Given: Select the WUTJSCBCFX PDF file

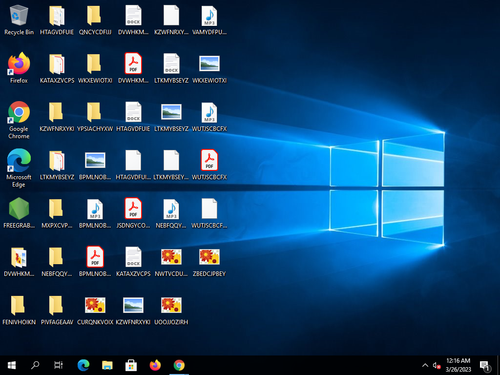Looking at the screenshot, I should pos(209,165).
